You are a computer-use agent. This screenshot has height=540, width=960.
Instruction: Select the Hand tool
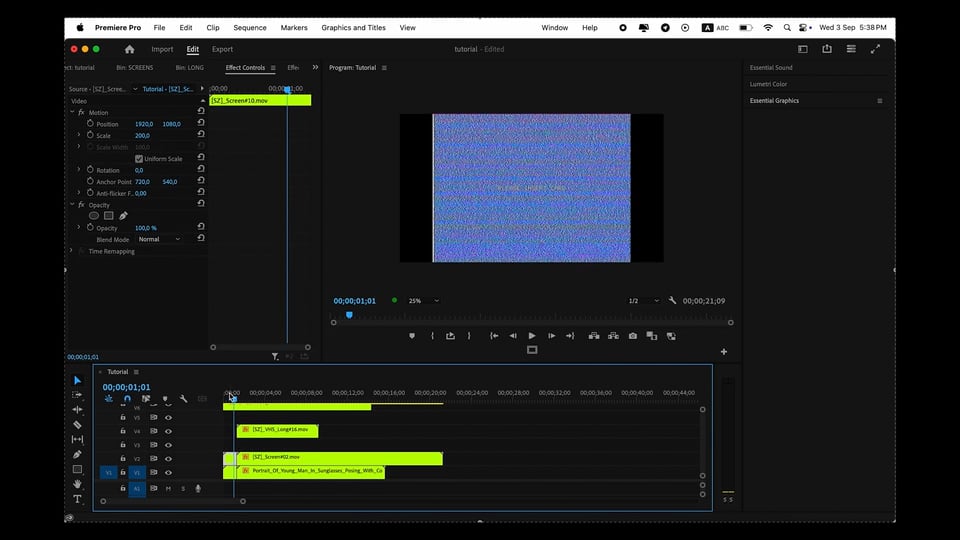(77, 484)
